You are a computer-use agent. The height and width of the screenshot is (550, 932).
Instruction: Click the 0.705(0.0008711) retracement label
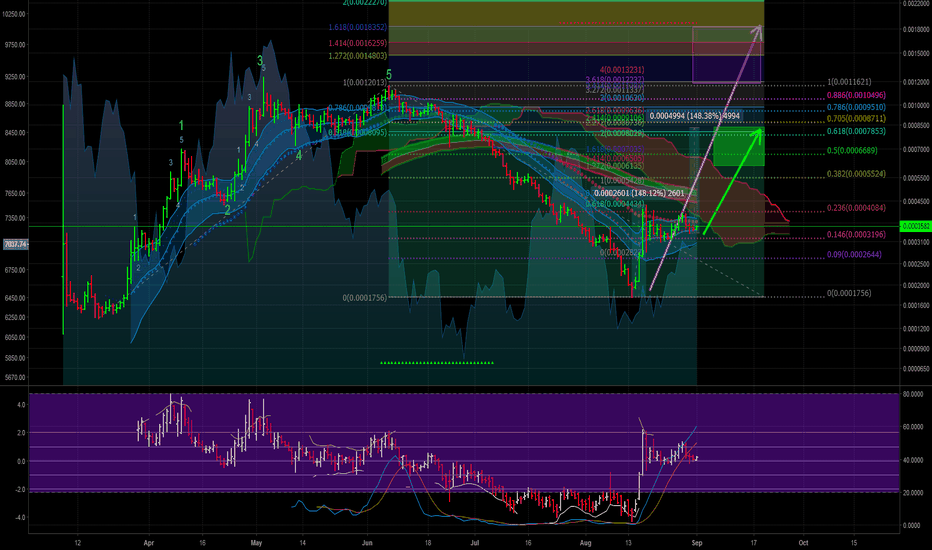856,120
